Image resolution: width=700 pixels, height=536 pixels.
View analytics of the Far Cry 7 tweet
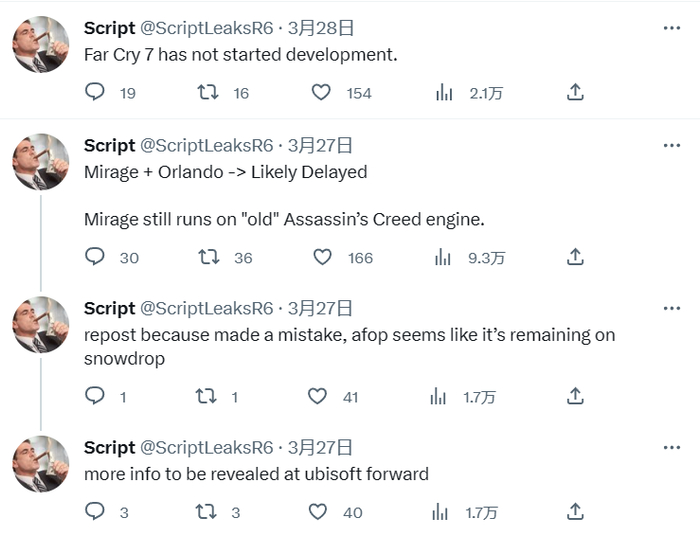(444, 92)
